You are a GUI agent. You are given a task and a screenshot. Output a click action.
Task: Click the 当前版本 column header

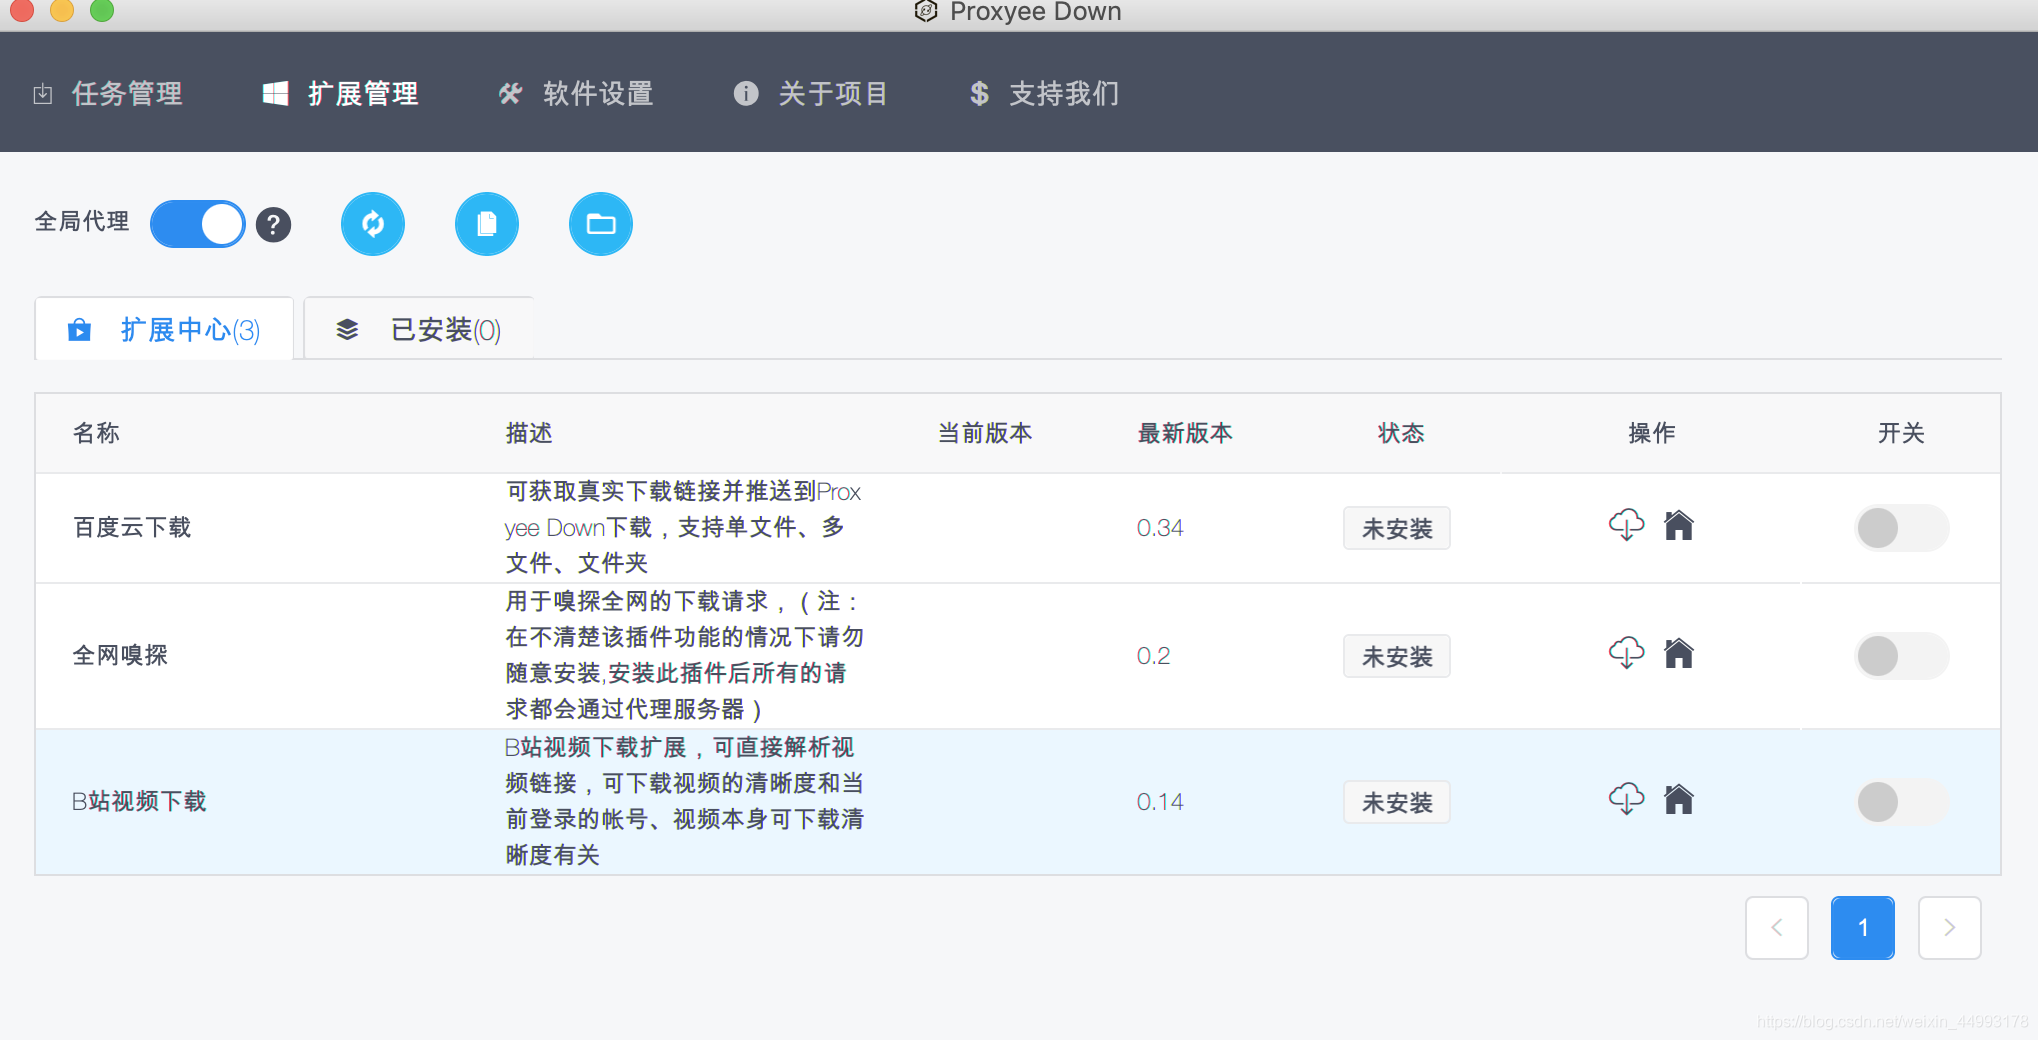tap(985, 433)
